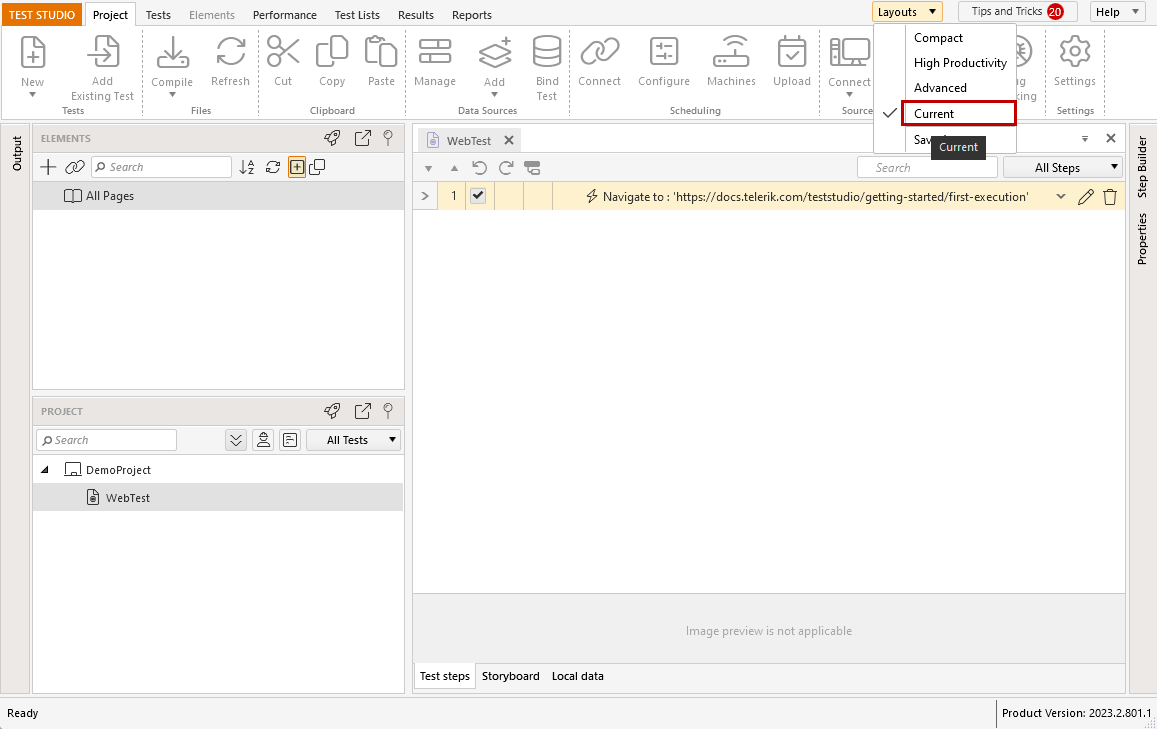The image size is (1157, 729).
Task: Click the rocket icon in Elements header
Action: [x=332, y=138]
